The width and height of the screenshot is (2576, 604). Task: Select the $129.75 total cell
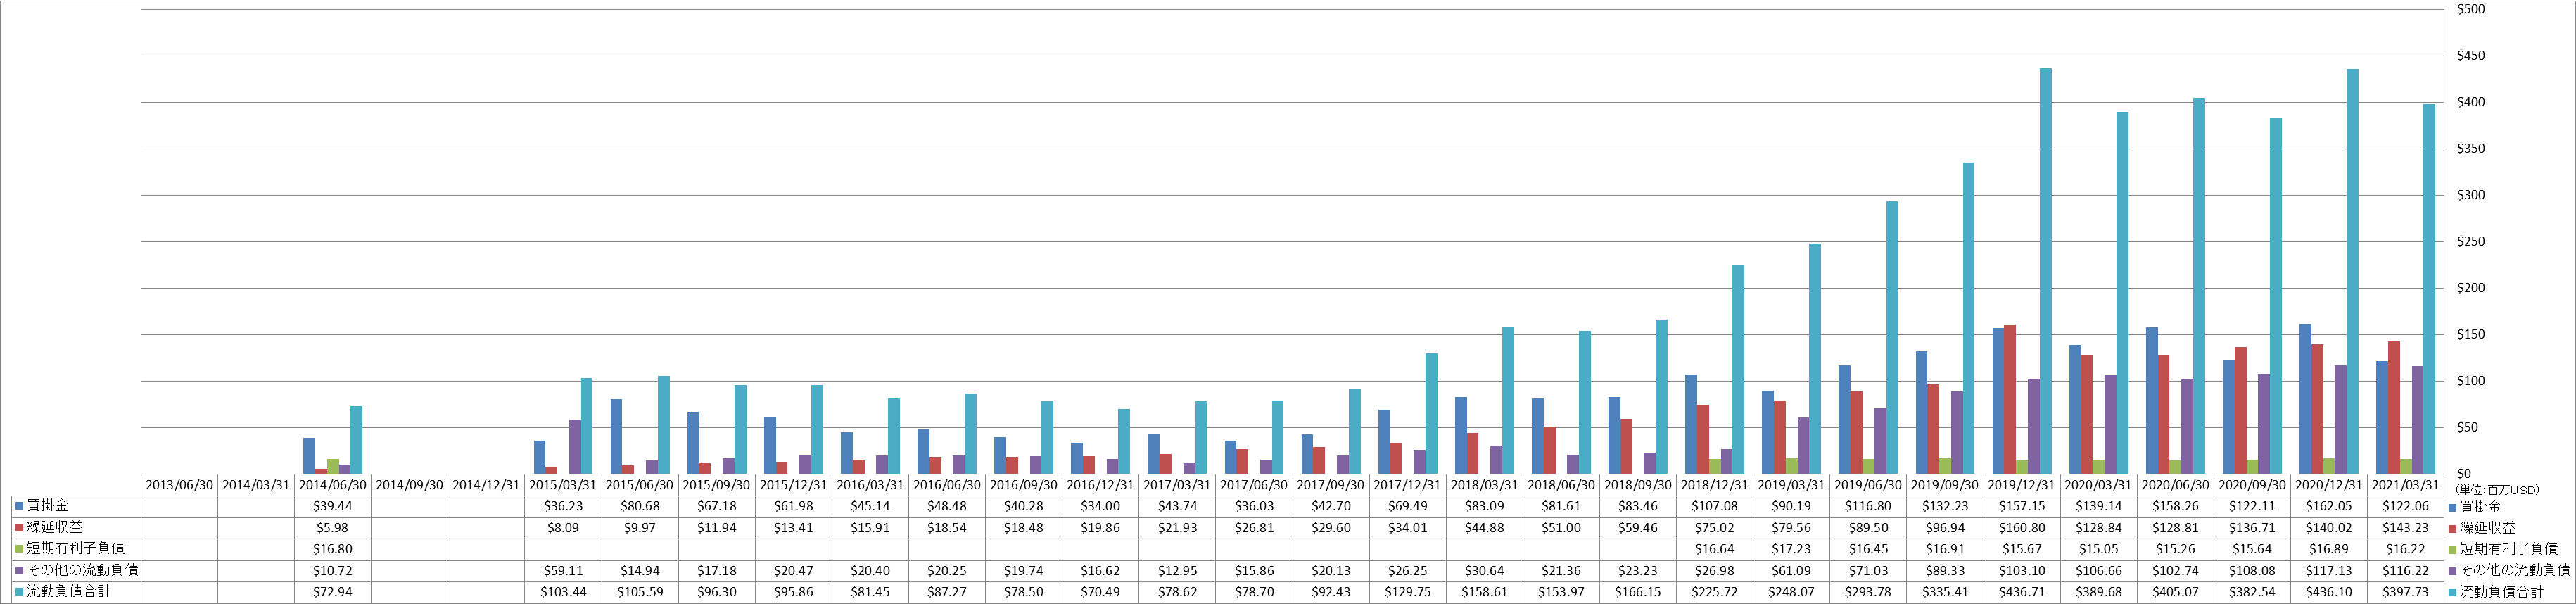1407,592
